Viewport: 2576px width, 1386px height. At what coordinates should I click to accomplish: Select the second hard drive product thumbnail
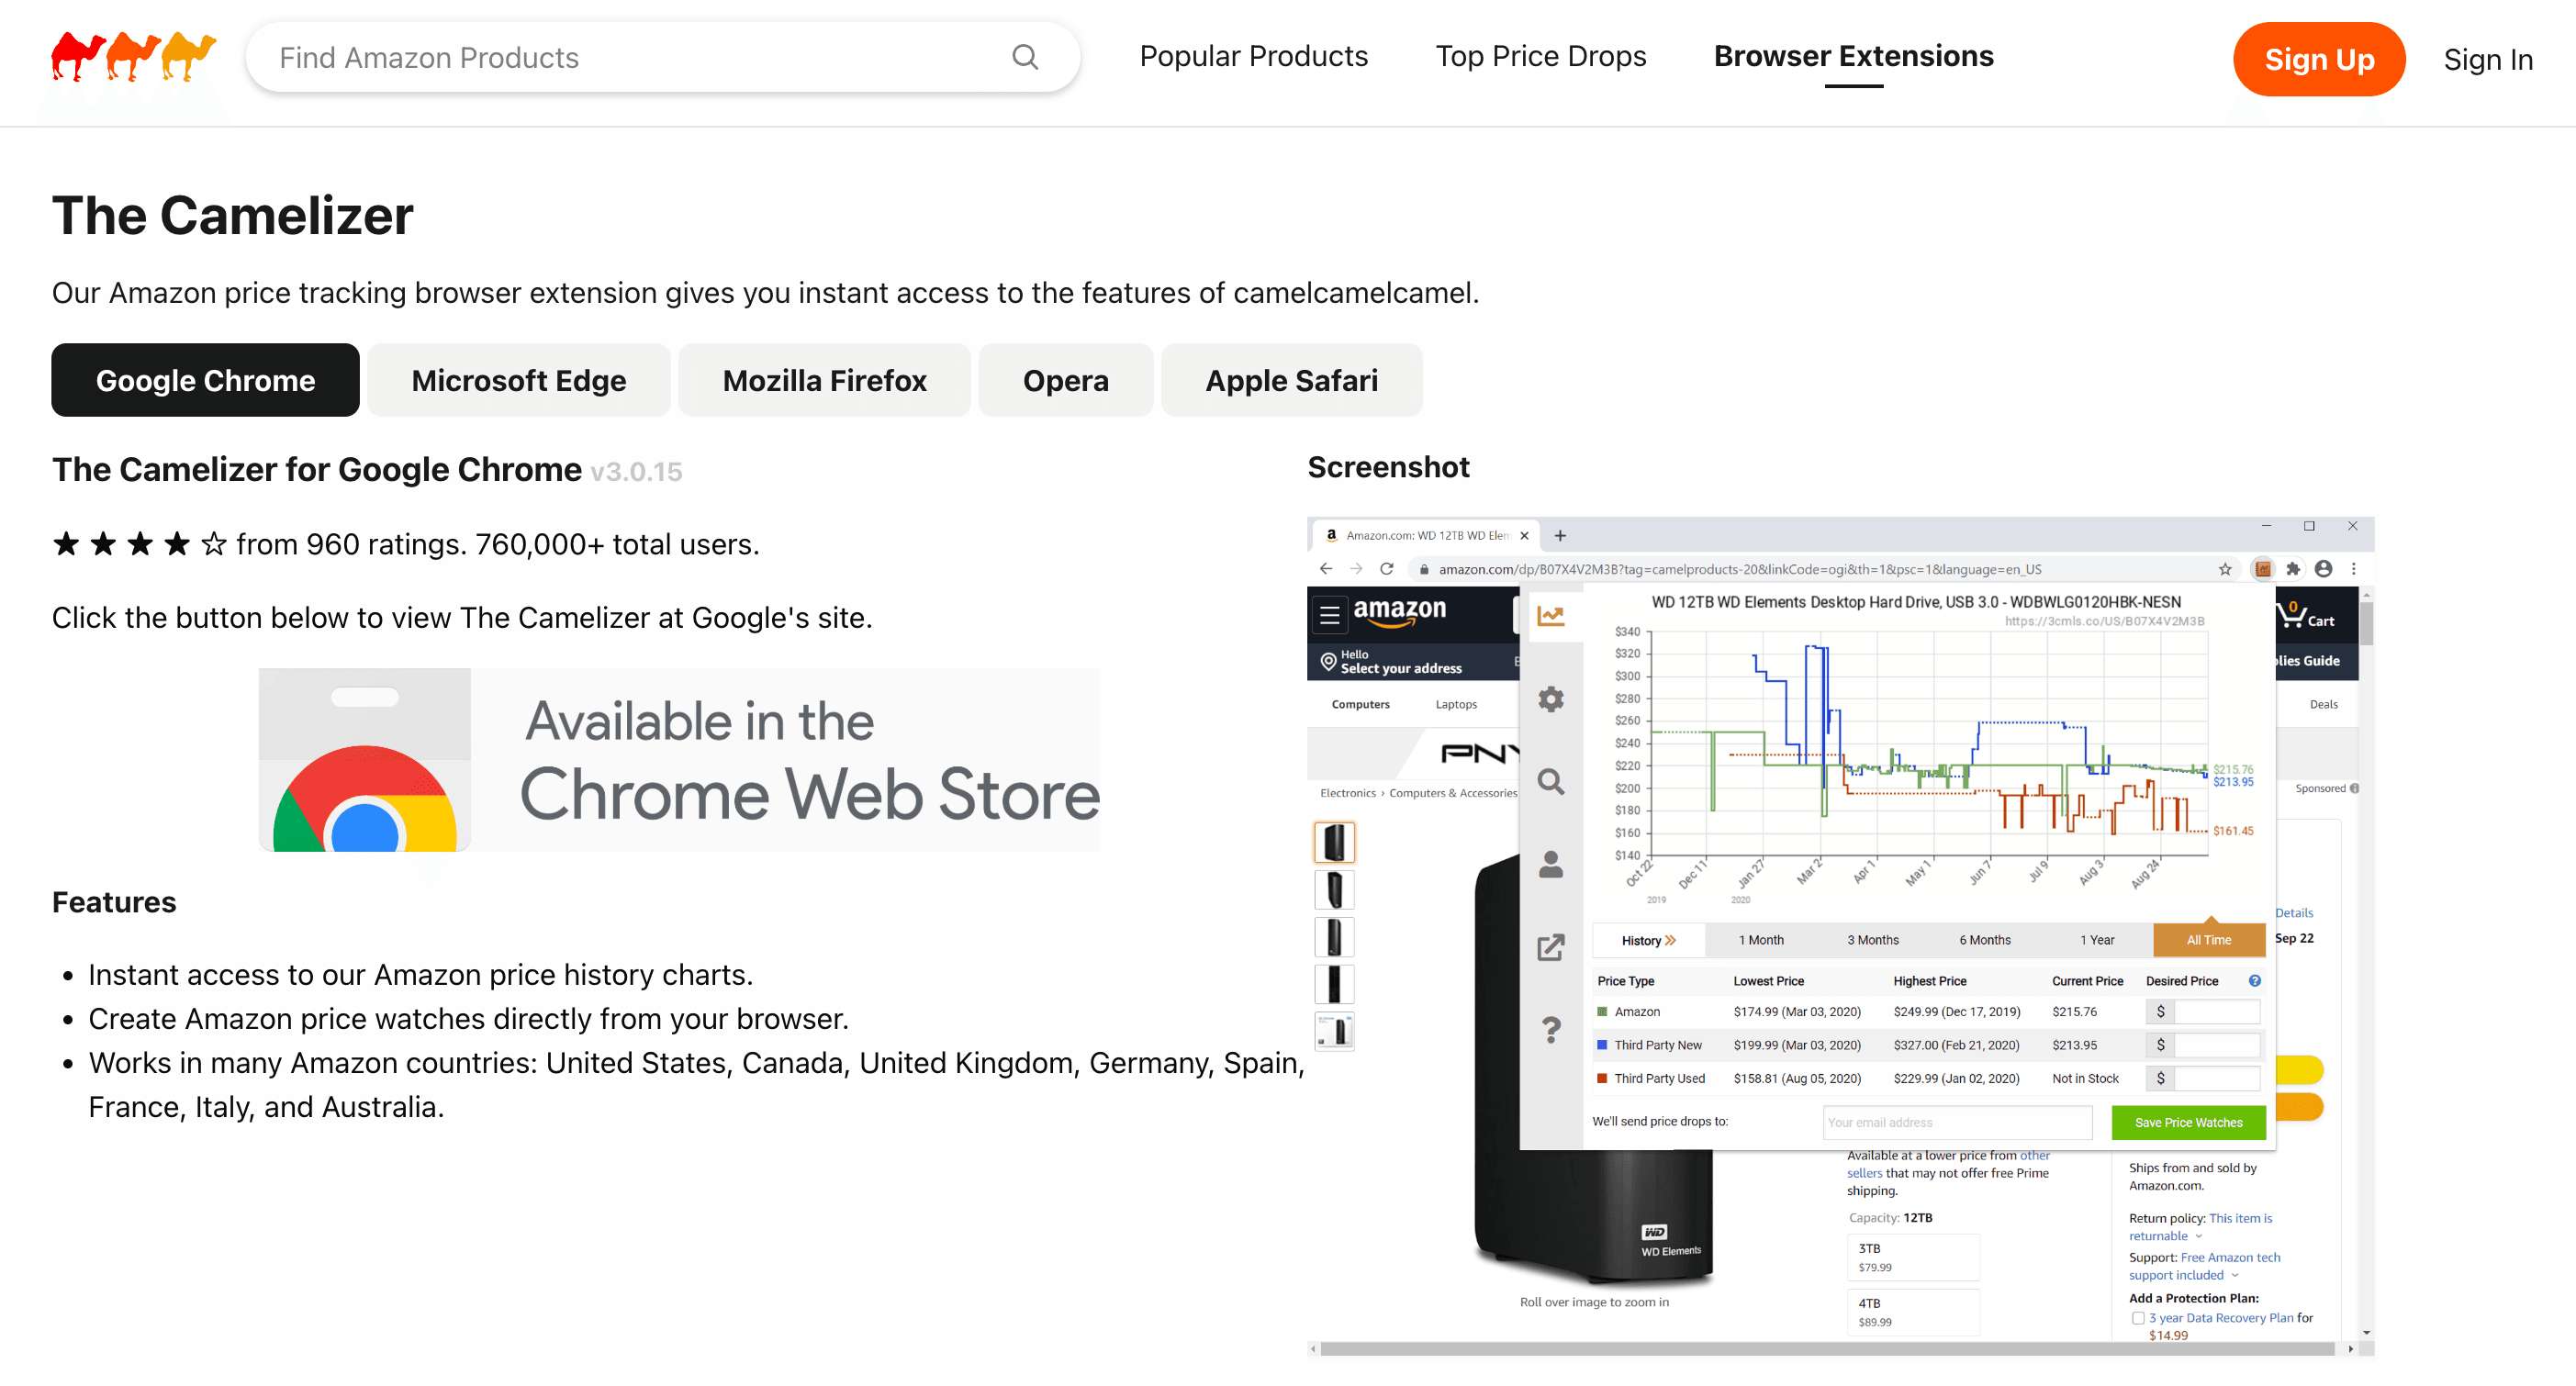[1333, 889]
